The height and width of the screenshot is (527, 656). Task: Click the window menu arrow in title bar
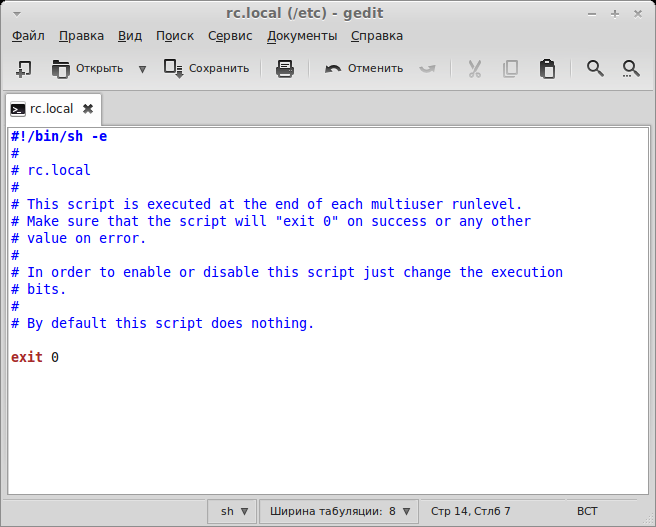click(17, 14)
